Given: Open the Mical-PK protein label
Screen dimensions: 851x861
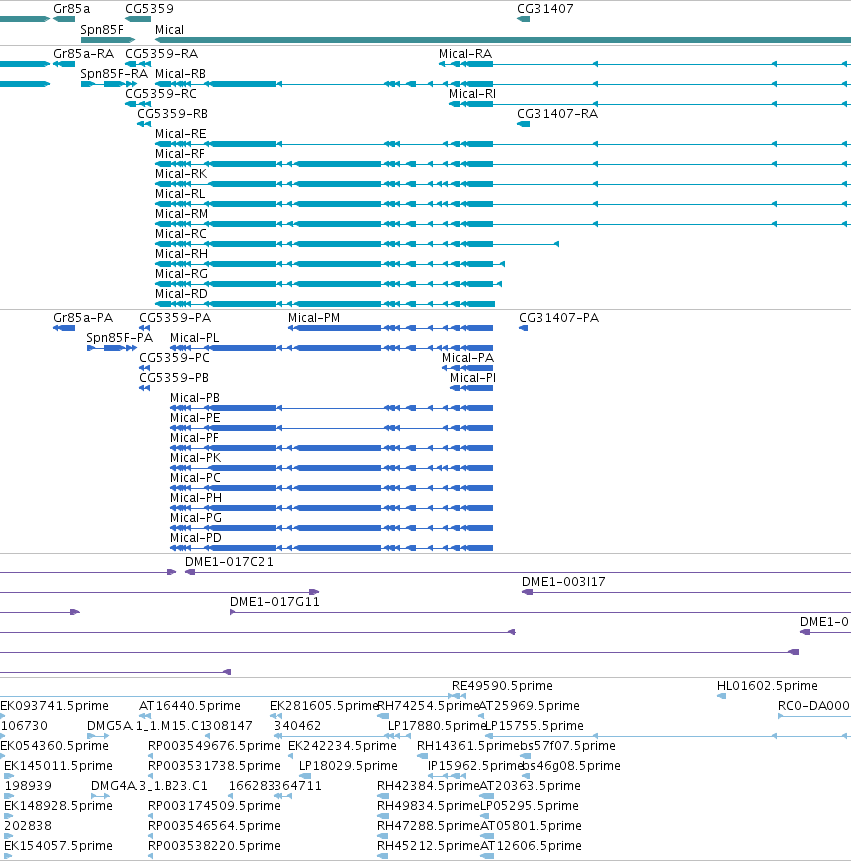Looking at the screenshot, I should click(195, 458).
